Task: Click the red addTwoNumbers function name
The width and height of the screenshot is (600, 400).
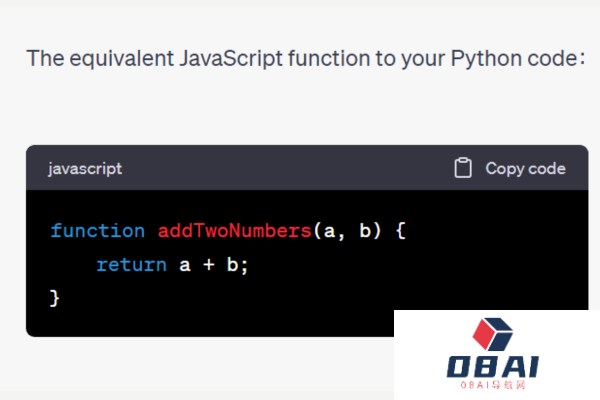Action: coord(234,231)
